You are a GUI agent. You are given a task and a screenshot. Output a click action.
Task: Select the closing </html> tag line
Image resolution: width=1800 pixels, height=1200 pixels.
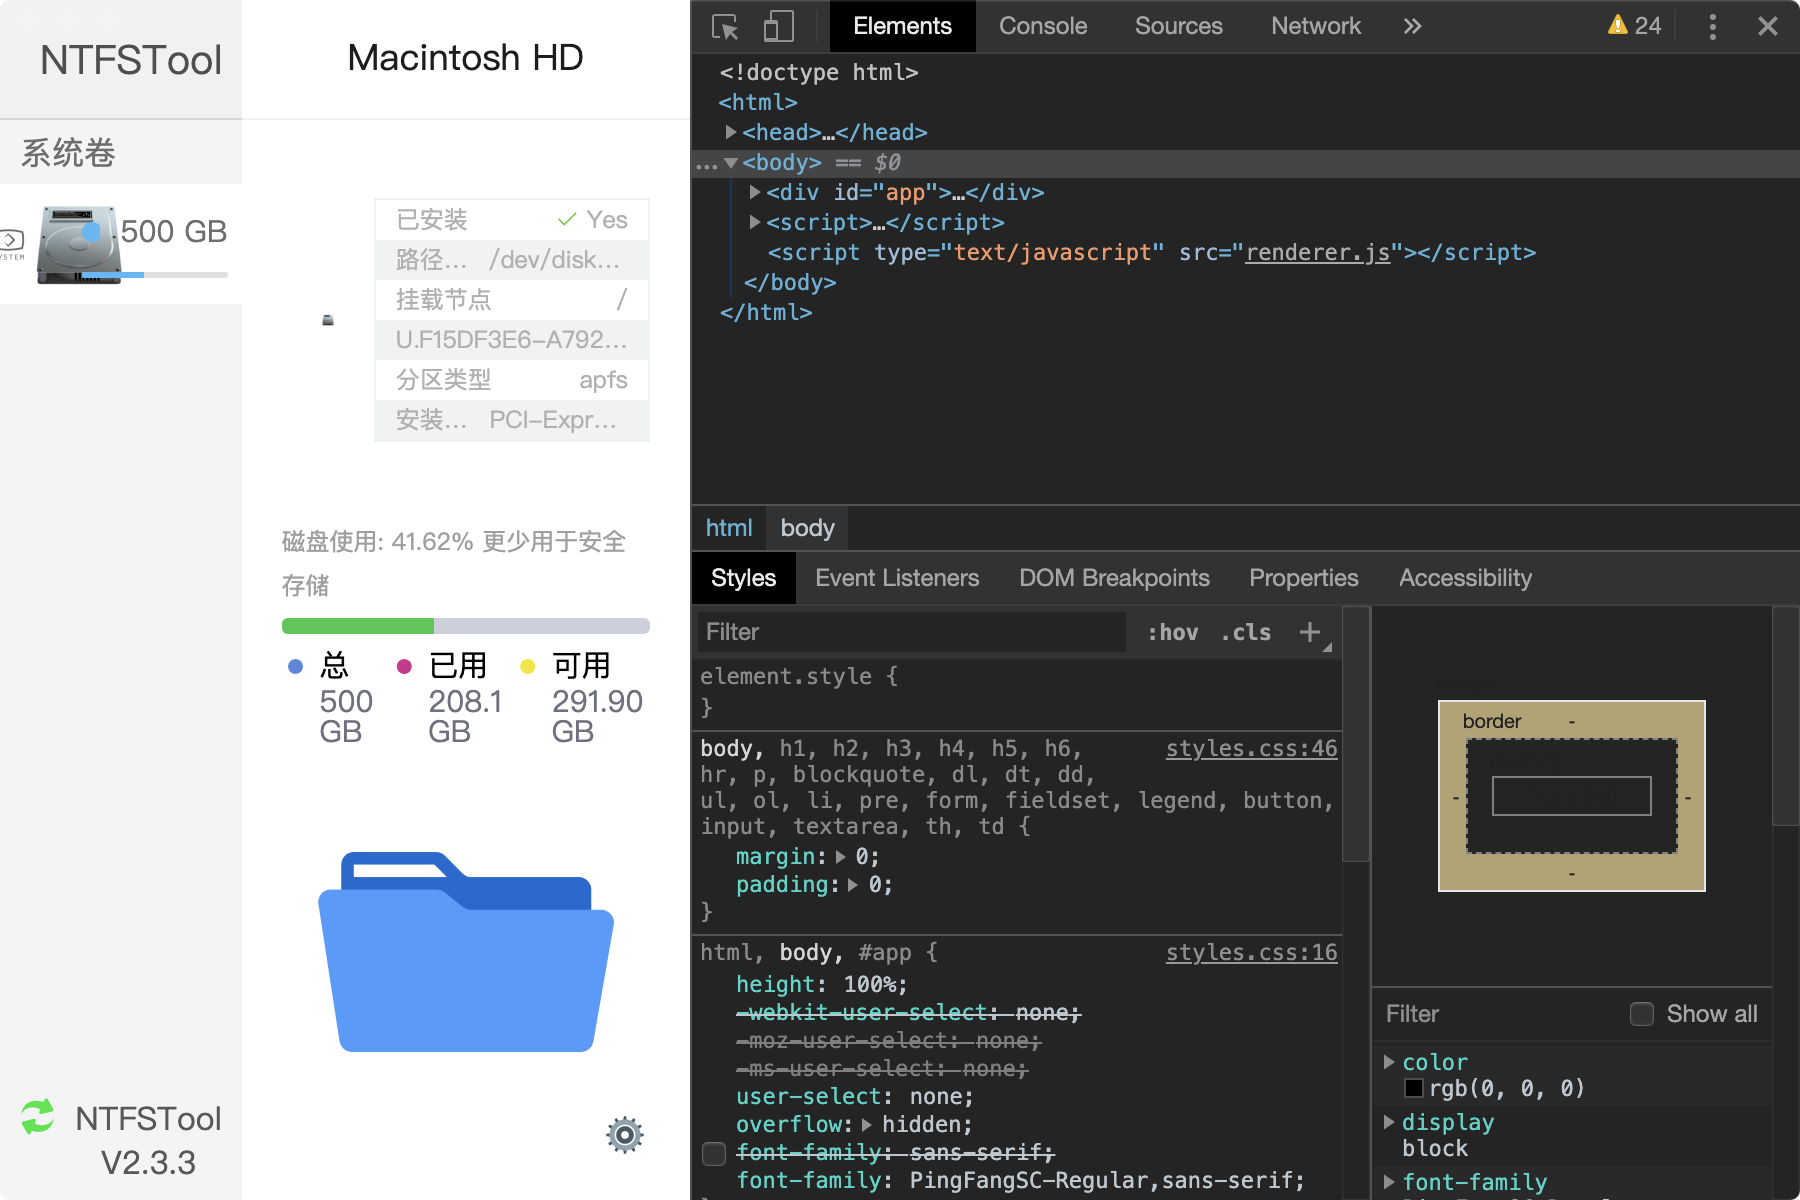pos(765,312)
